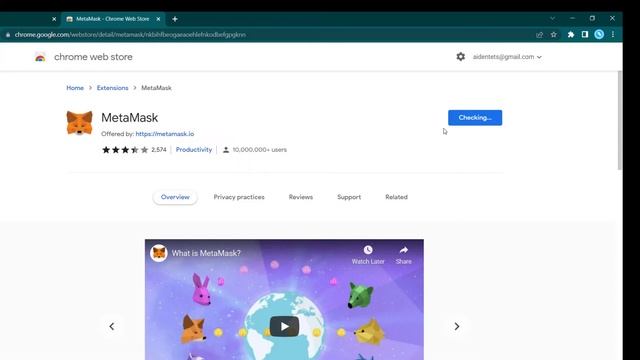Follow the Extensions breadcrumb link
Screen dimensions: 640x360
pos(112,88)
